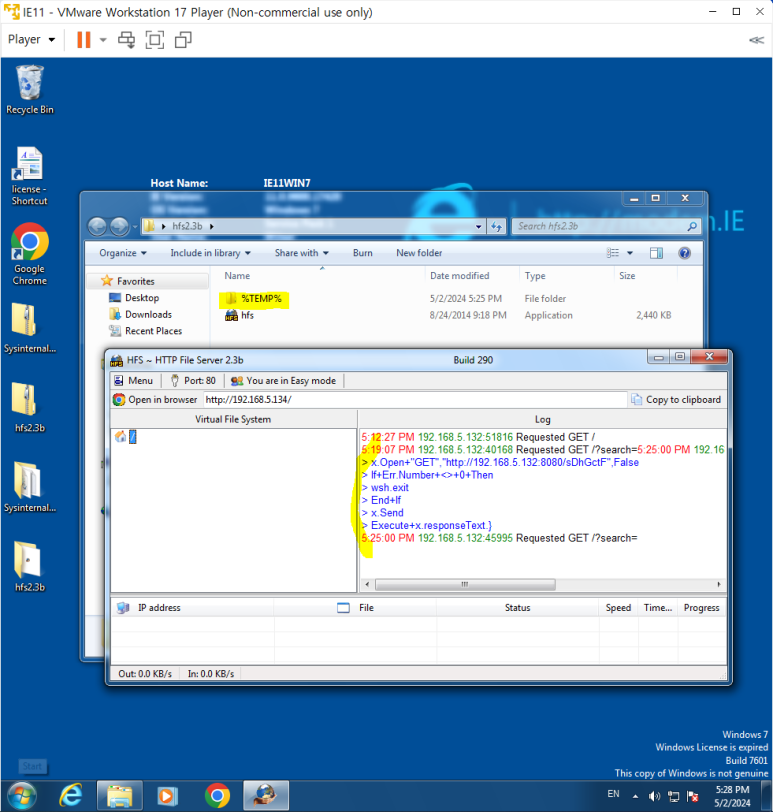Open recent locations dropdown in Explorer address bar

click(x=478, y=226)
